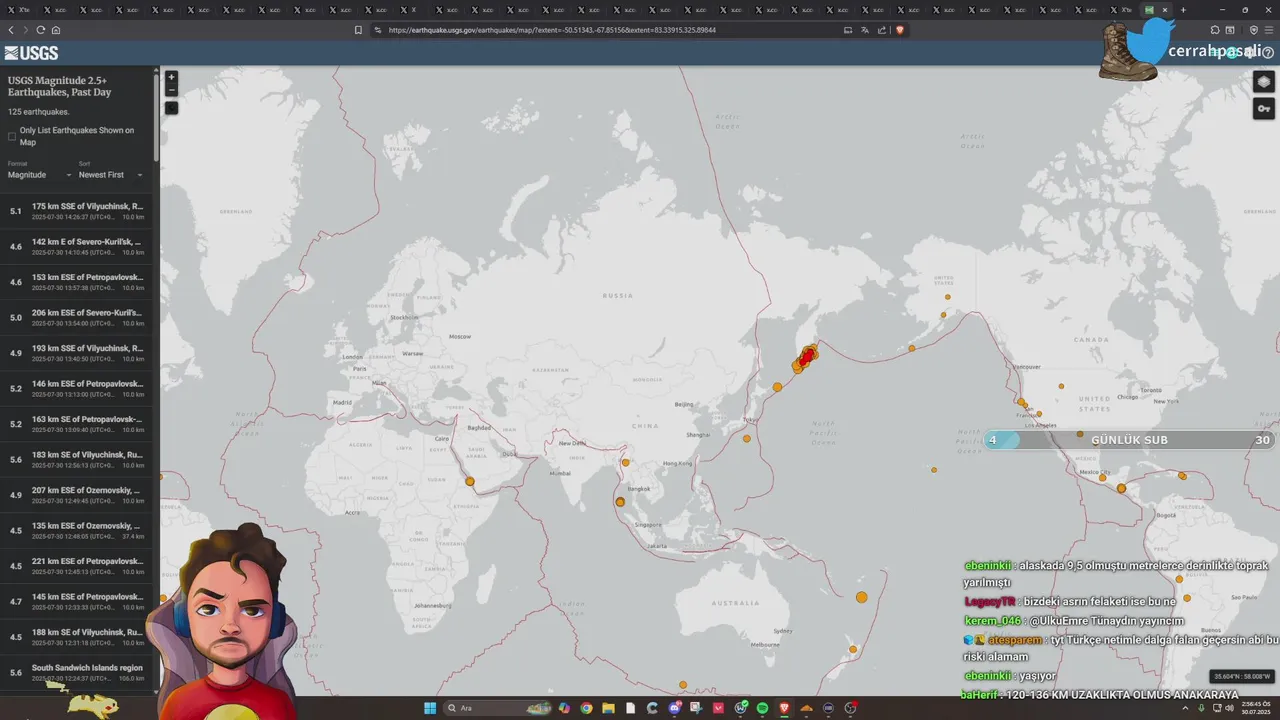
Task: Select 5.6 183 km SE of Vilyuchinsk
Action: pos(77,460)
